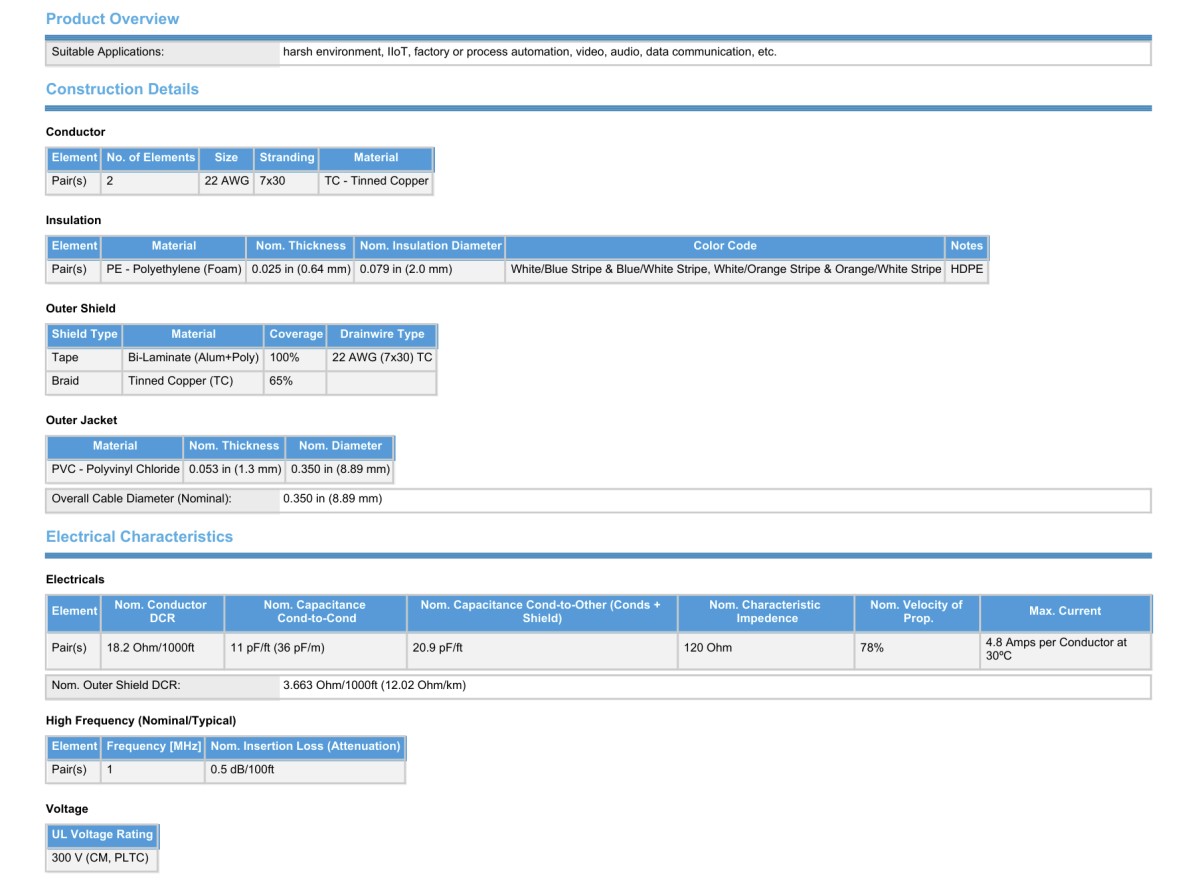Select the 0.5 dB/100ft insertion loss cell
This screenshot has height=881, width=1200.
click(242, 770)
